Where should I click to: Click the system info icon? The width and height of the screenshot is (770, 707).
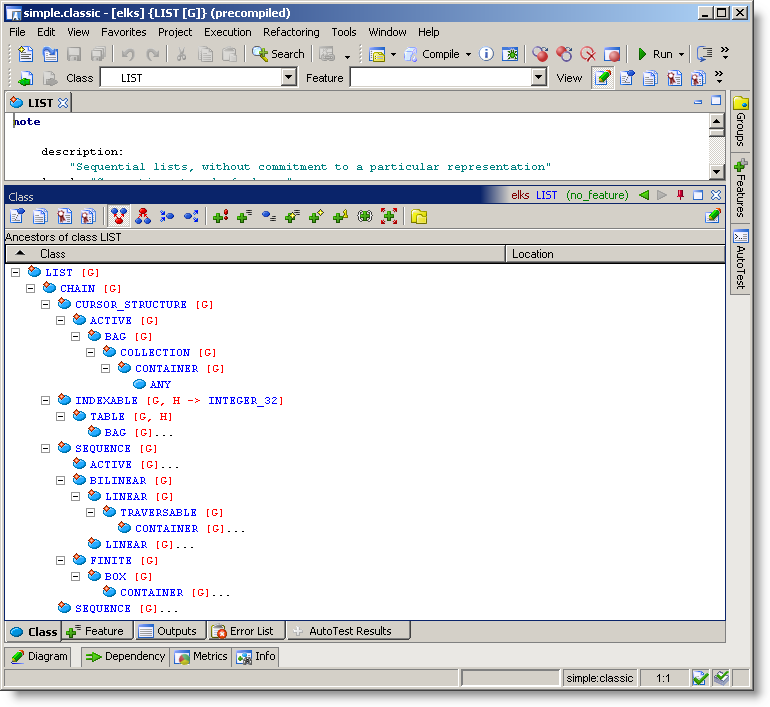pyautogui.click(x=486, y=54)
